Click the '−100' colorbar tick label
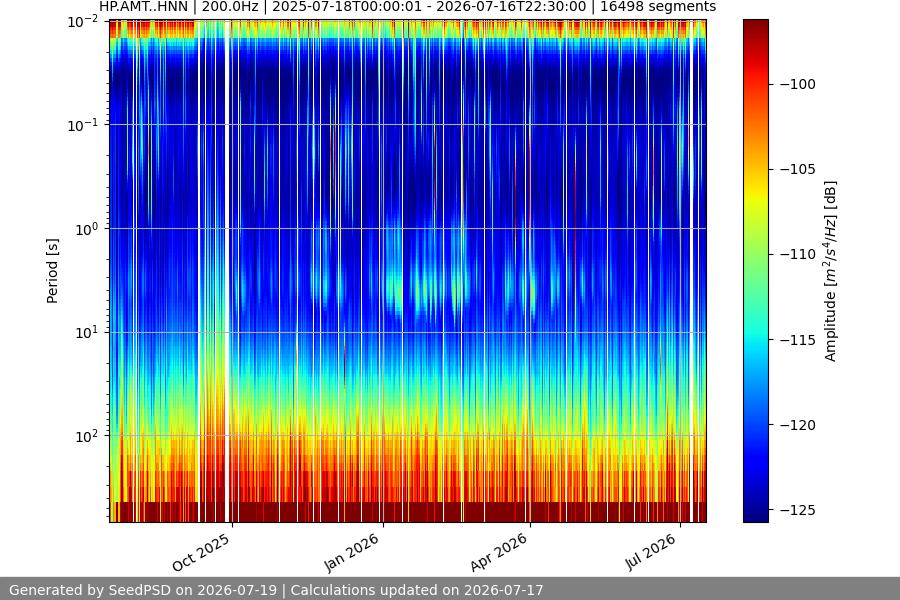 click(x=798, y=84)
